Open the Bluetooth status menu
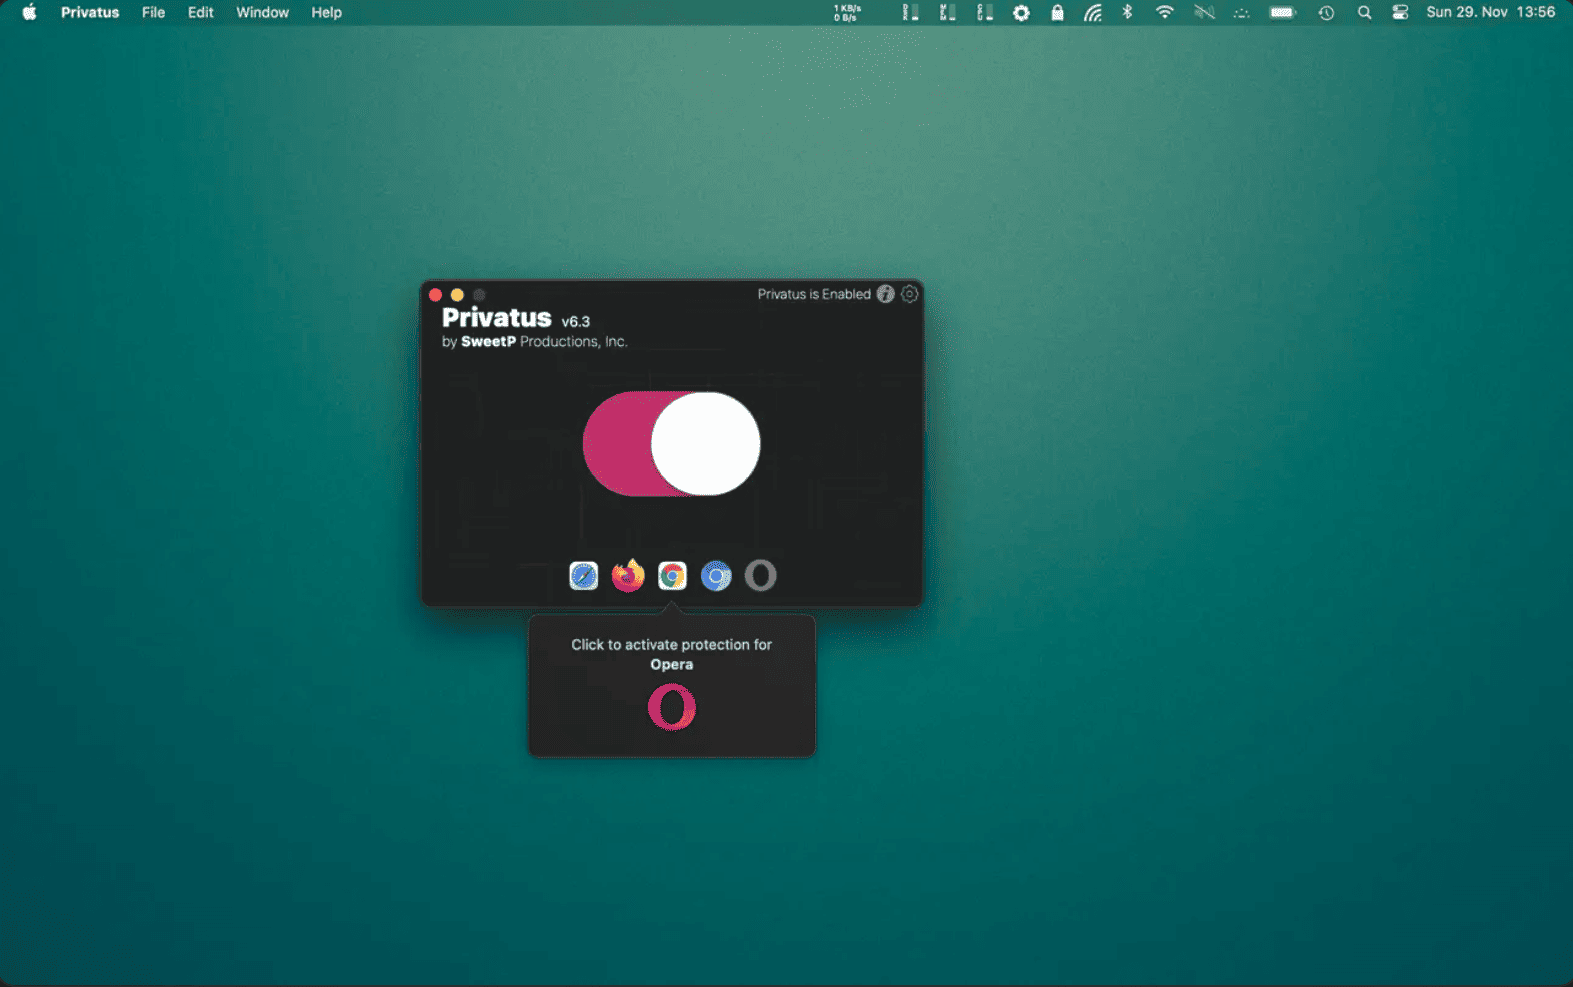This screenshot has height=987, width=1573. pos(1127,12)
